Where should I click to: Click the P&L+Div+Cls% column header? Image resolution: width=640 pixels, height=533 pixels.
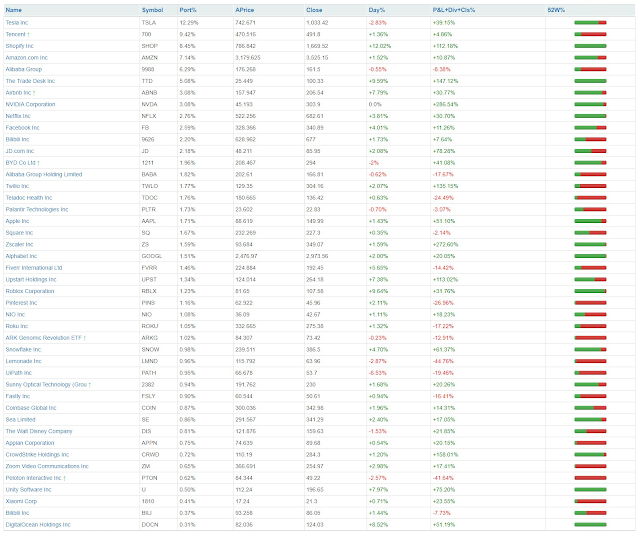coord(454,10)
